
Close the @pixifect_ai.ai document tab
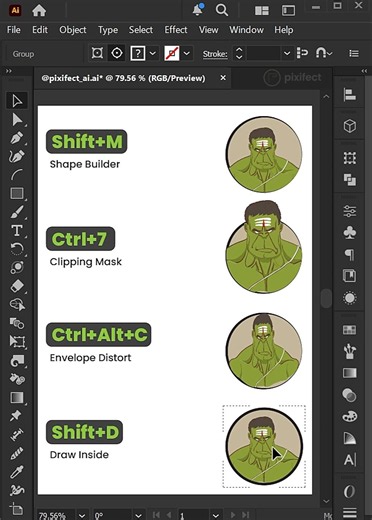pos(223,78)
